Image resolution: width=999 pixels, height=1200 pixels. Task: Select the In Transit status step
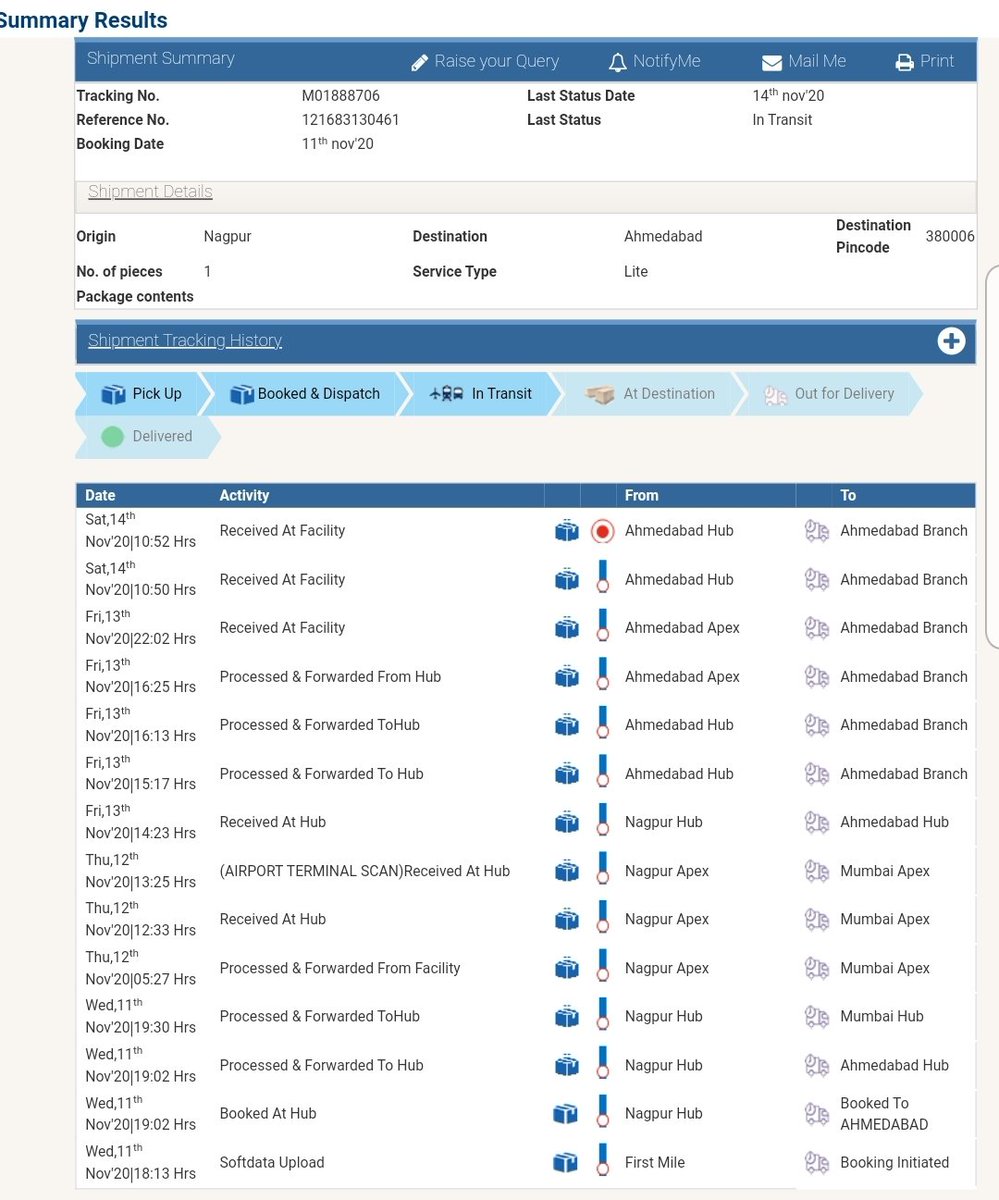480,394
